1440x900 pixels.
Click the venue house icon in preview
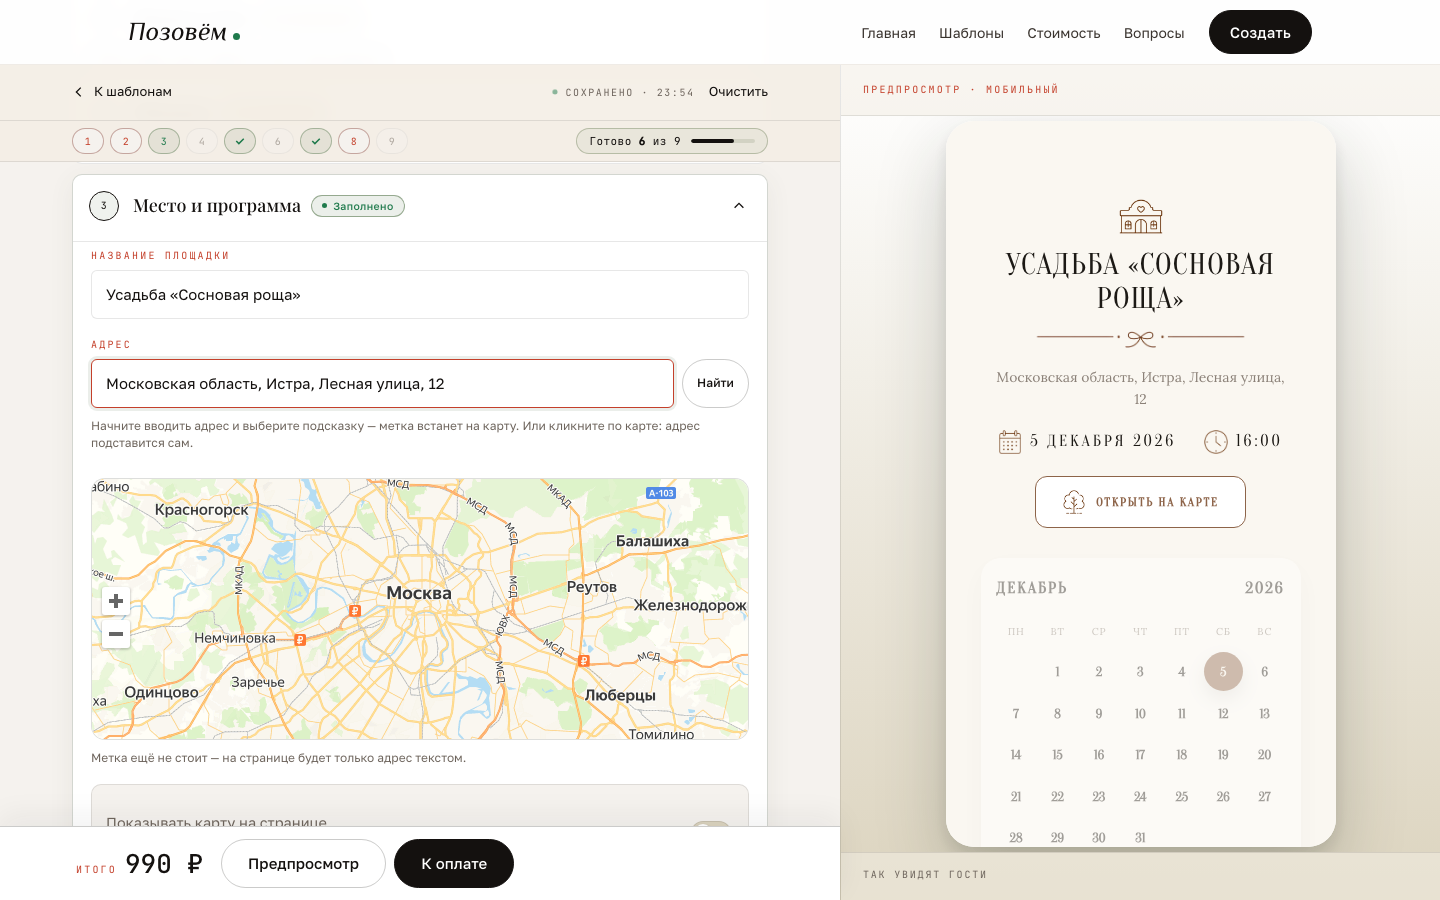[1141, 216]
